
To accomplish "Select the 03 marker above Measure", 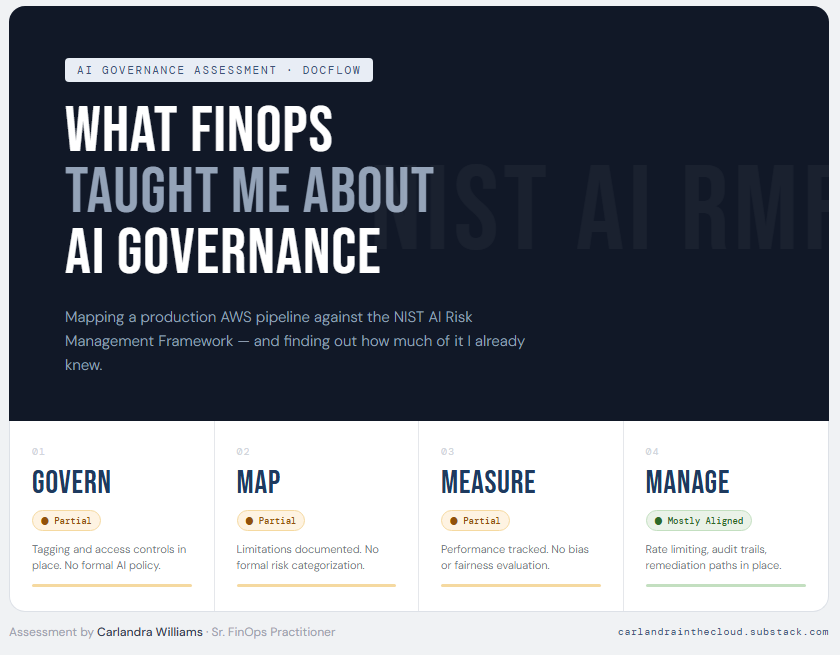I will (447, 451).
